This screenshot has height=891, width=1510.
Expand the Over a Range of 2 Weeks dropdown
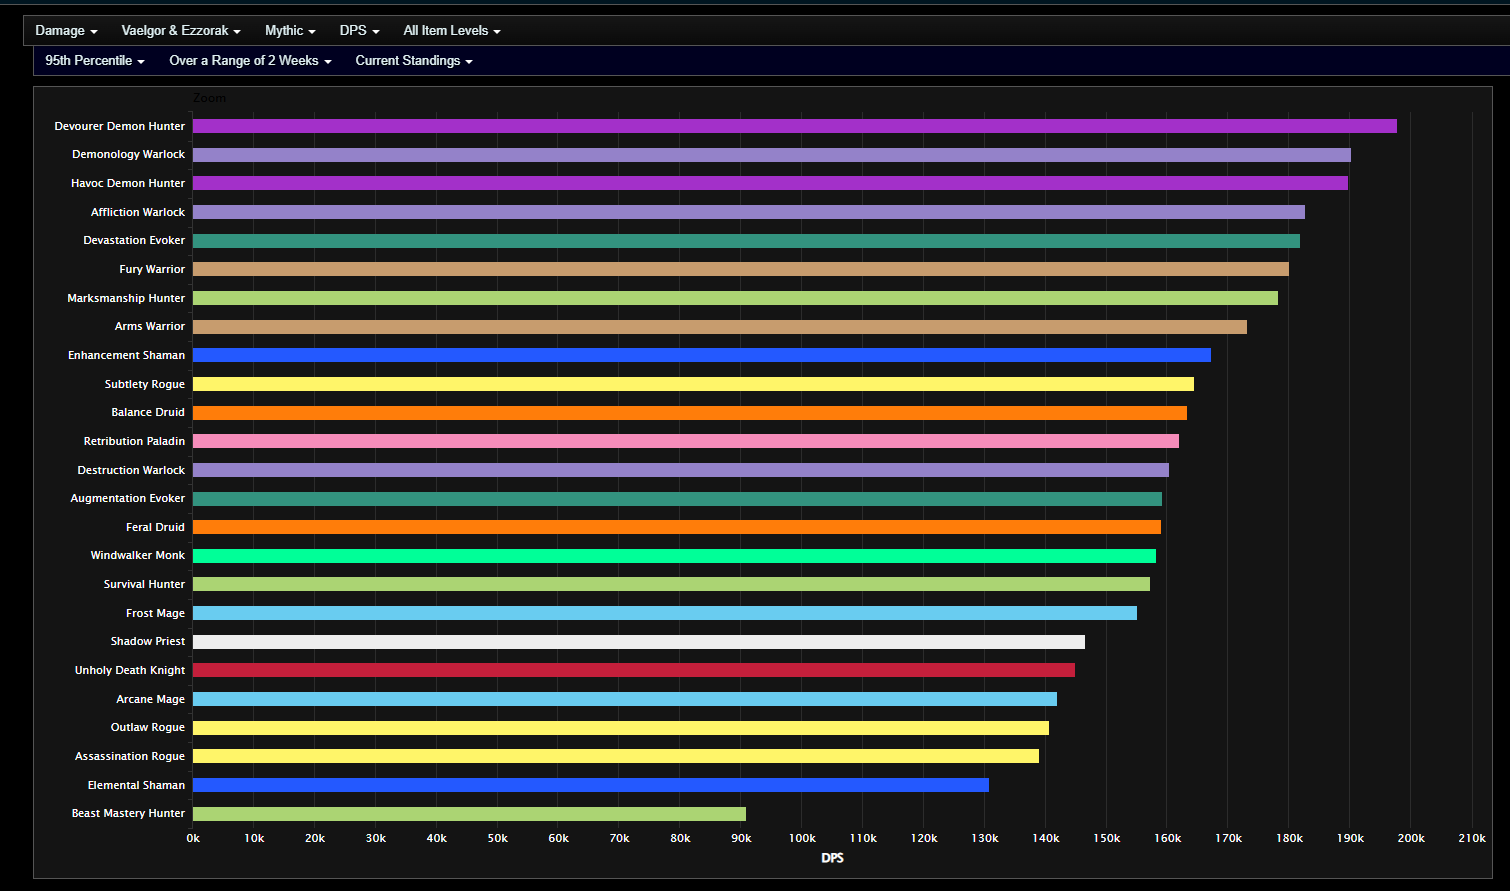tap(250, 61)
